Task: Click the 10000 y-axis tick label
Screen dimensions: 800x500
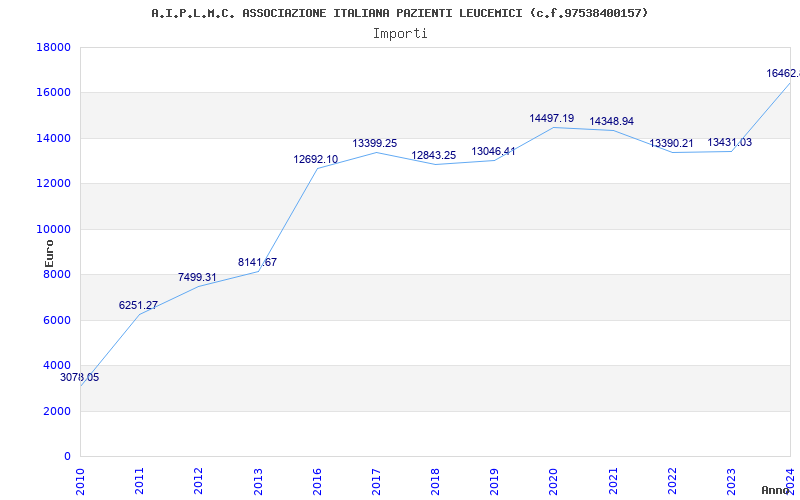Action: pyautogui.click(x=53, y=229)
